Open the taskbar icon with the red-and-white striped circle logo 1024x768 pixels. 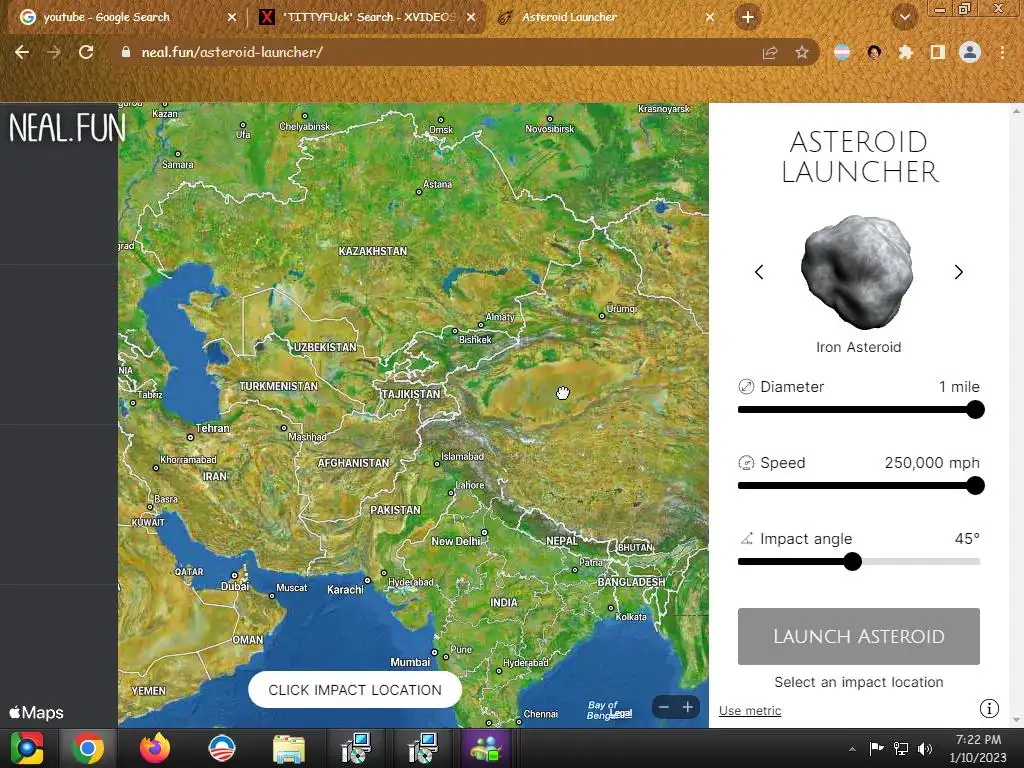[x=221, y=748]
